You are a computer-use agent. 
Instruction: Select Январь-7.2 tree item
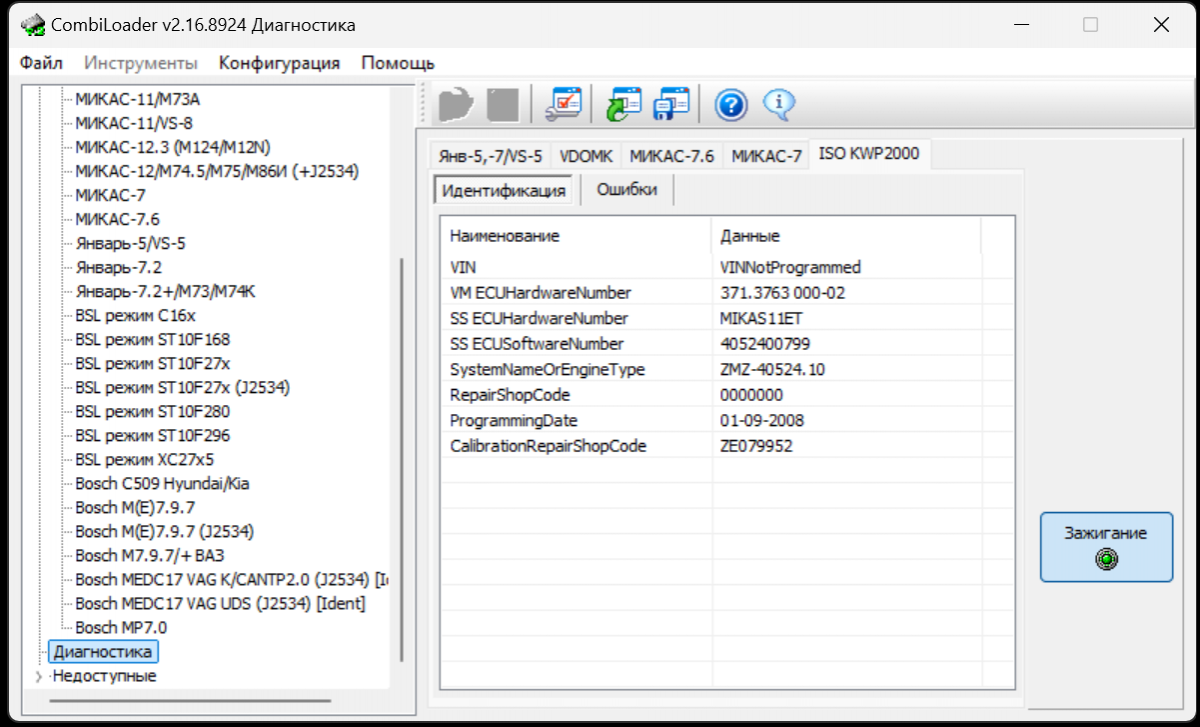pos(119,267)
